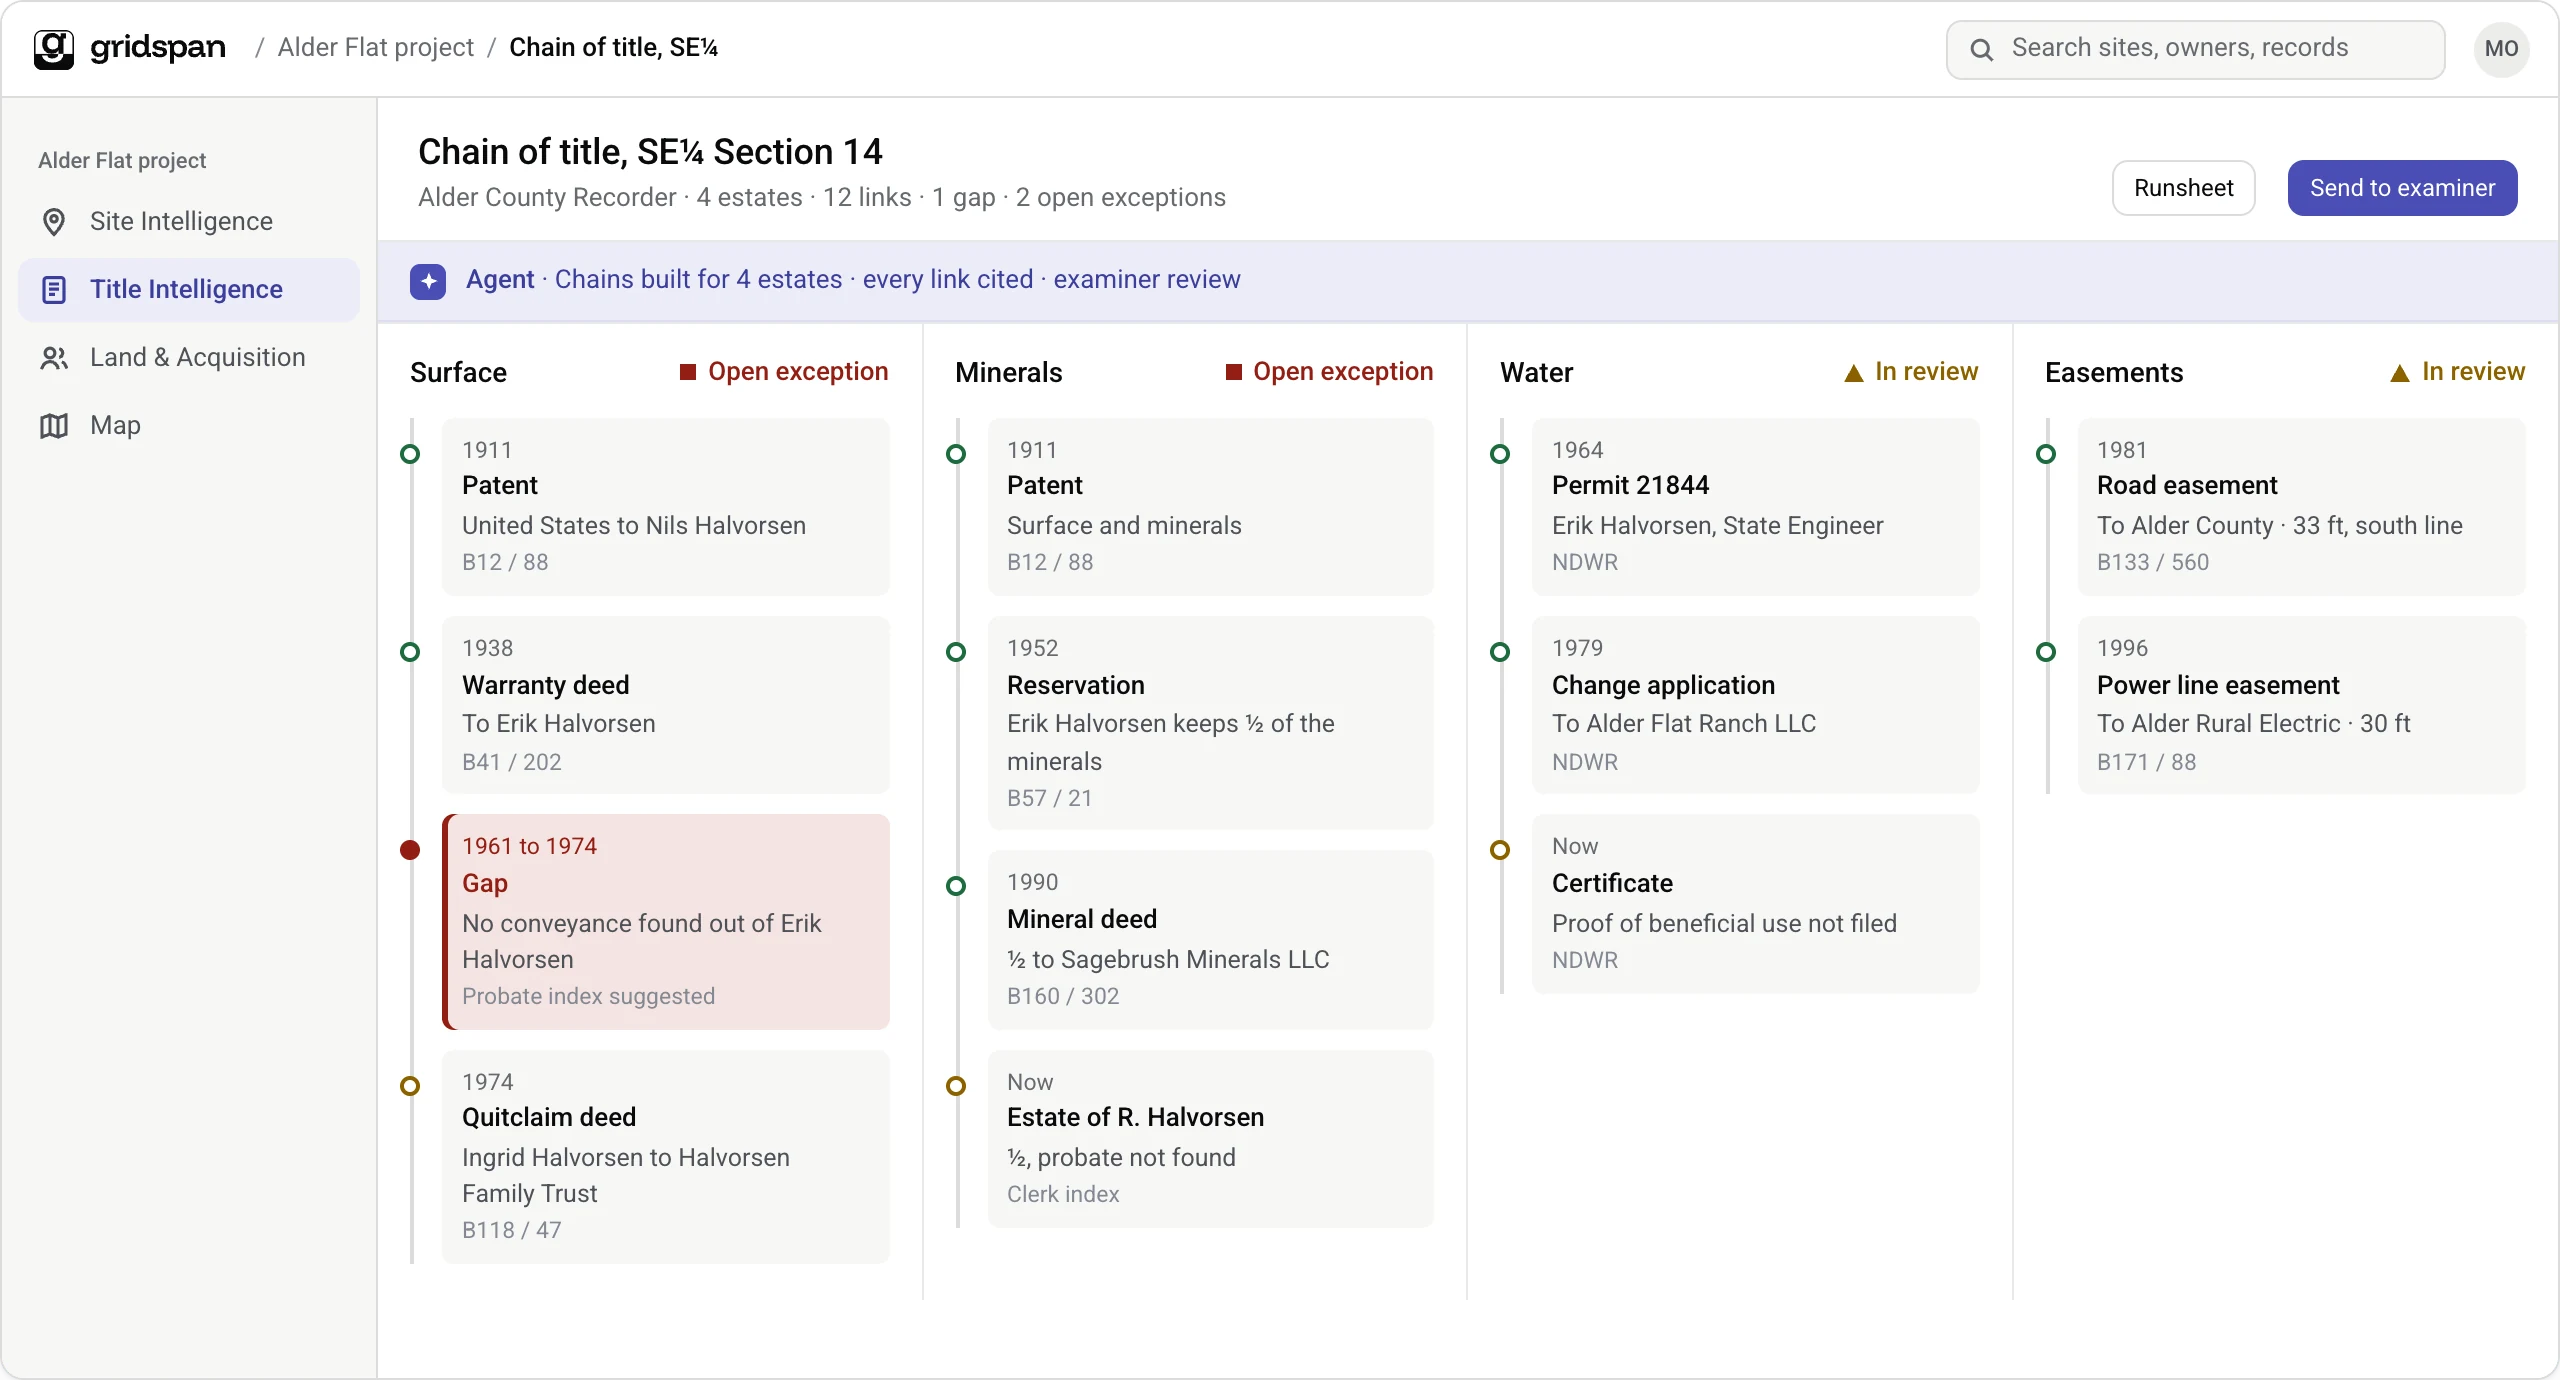Screen dimensions: 2560x1380
Task: Click the Surface Open exception status
Action: click(x=784, y=372)
